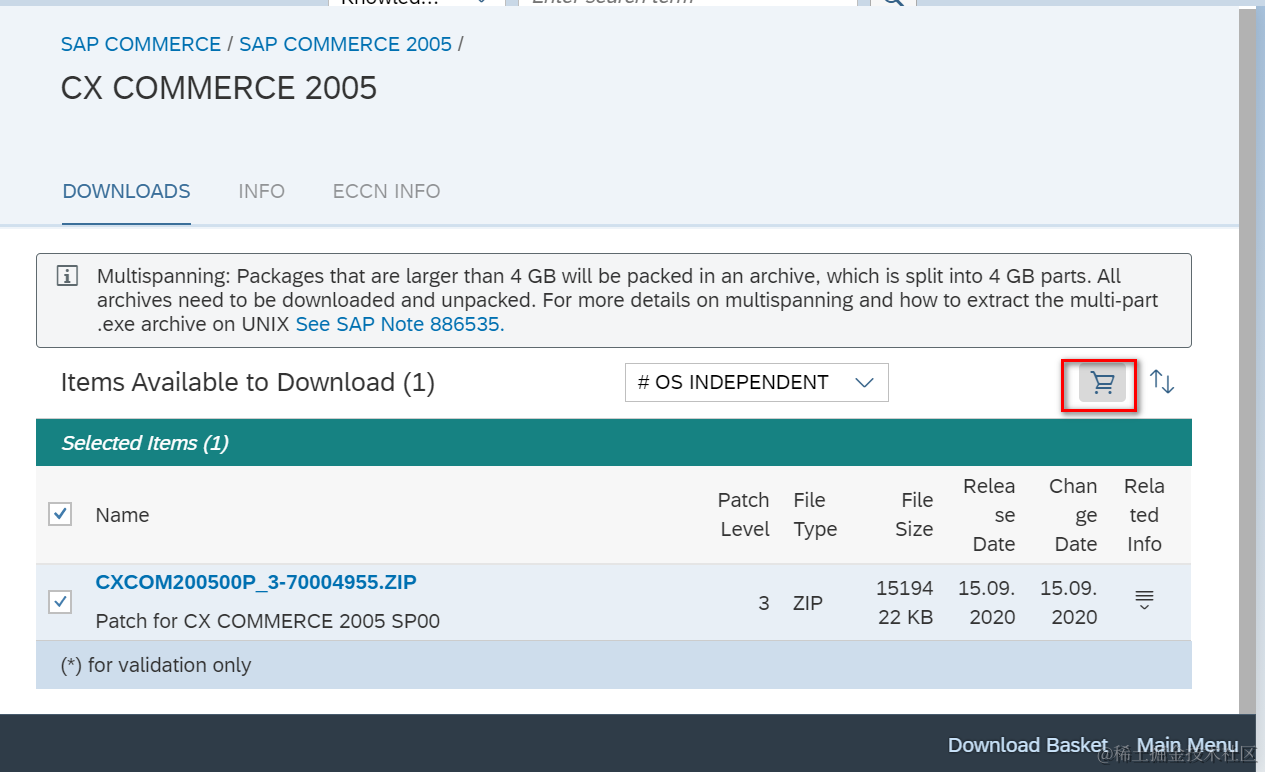The height and width of the screenshot is (772, 1265).
Task: Go to SAP COMMERCE breadcrumb
Action: [x=141, y=44]
